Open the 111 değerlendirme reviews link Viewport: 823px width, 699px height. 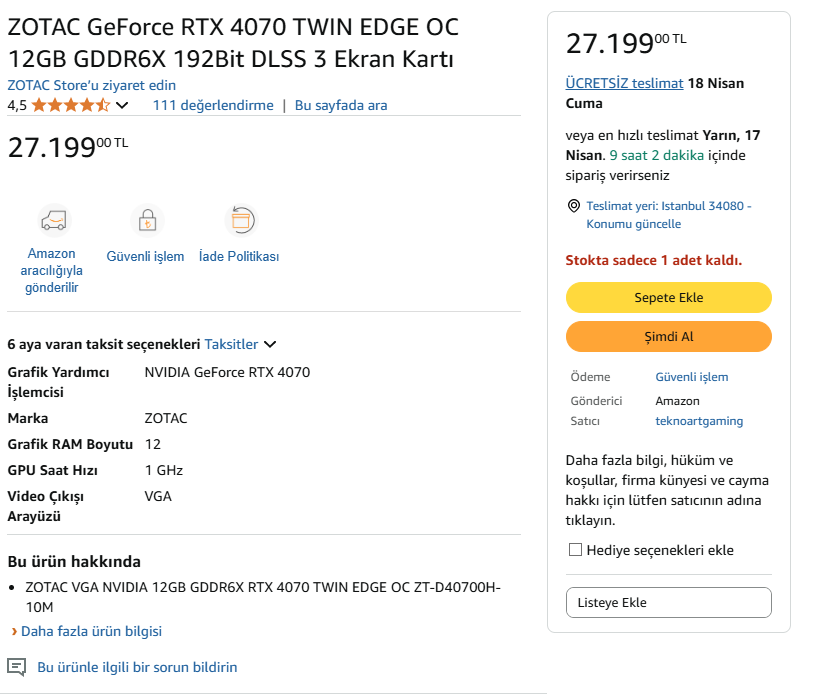[x=213, y=105]
